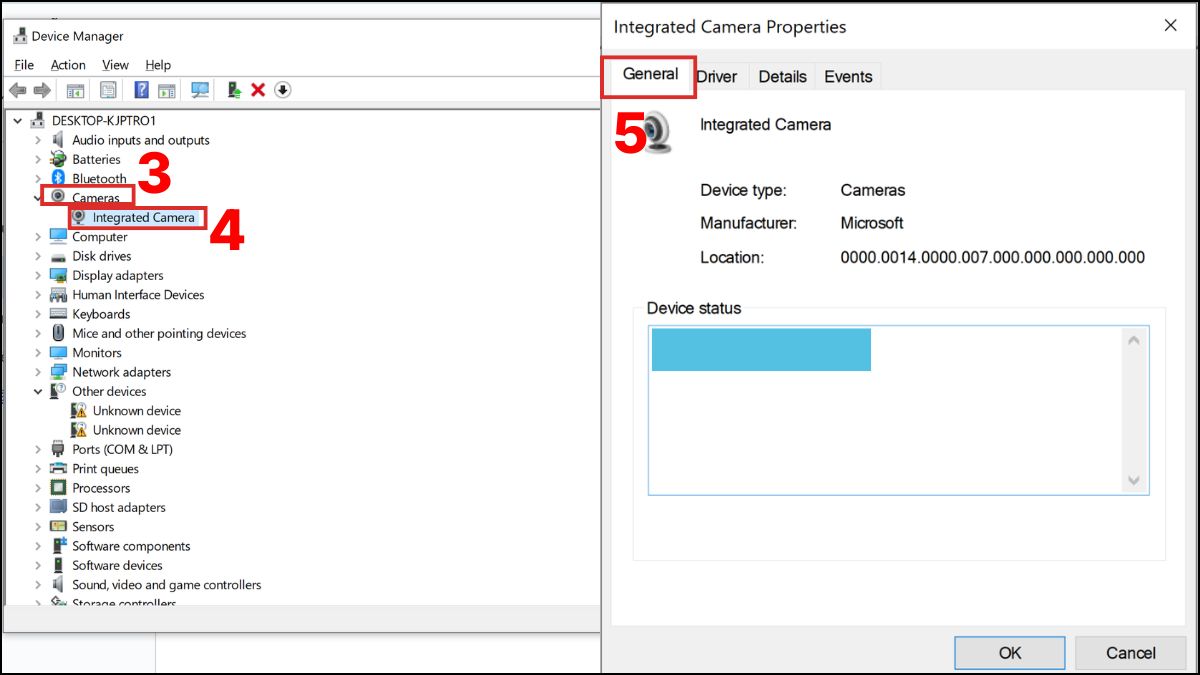The width and height of the screenshot is (1200, 675).
Task: Click the Device status scrollbar down arrow
Action: [1134, 480]
